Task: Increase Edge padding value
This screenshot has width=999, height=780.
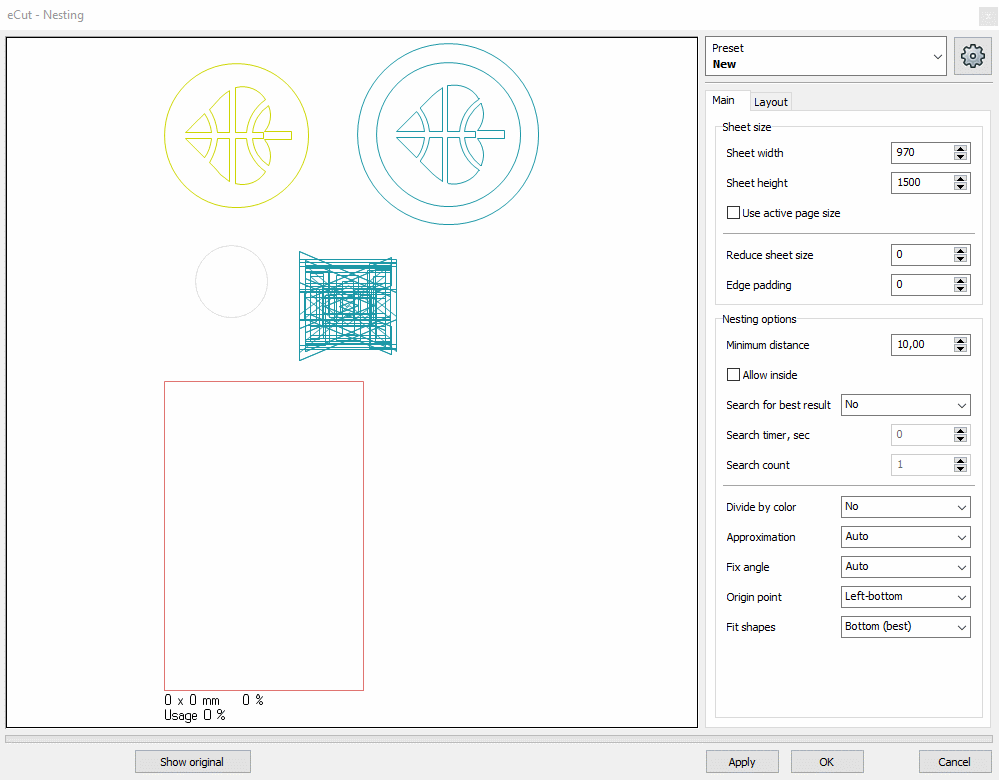Action: (x=960, y=280)
